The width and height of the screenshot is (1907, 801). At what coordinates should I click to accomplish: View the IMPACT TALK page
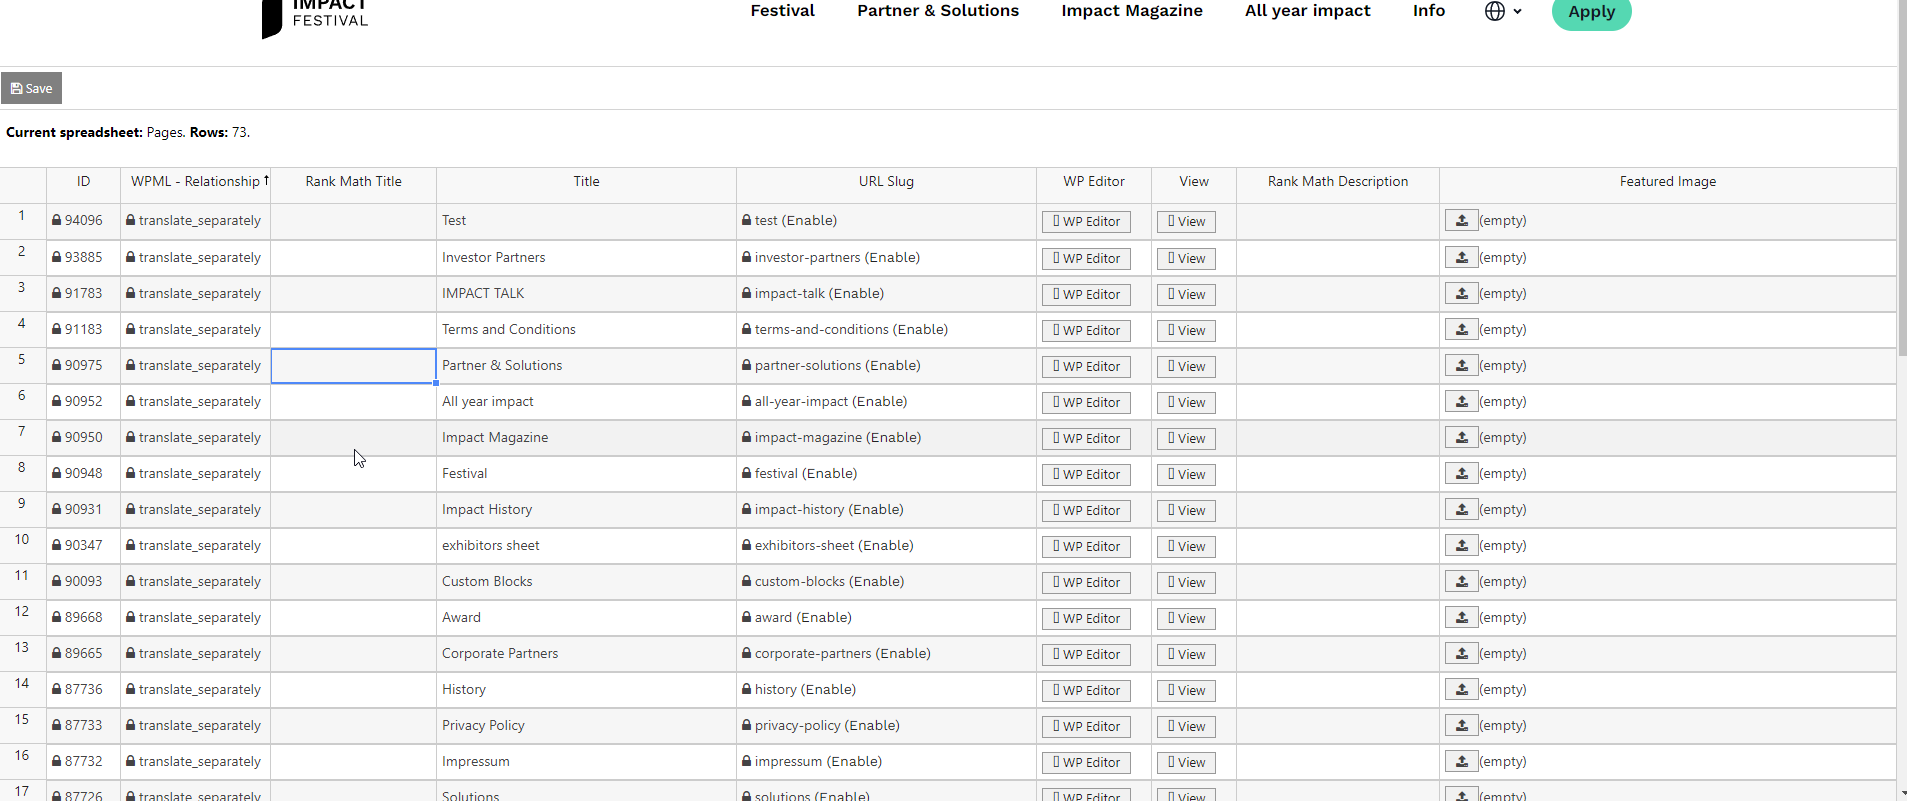1187,295
